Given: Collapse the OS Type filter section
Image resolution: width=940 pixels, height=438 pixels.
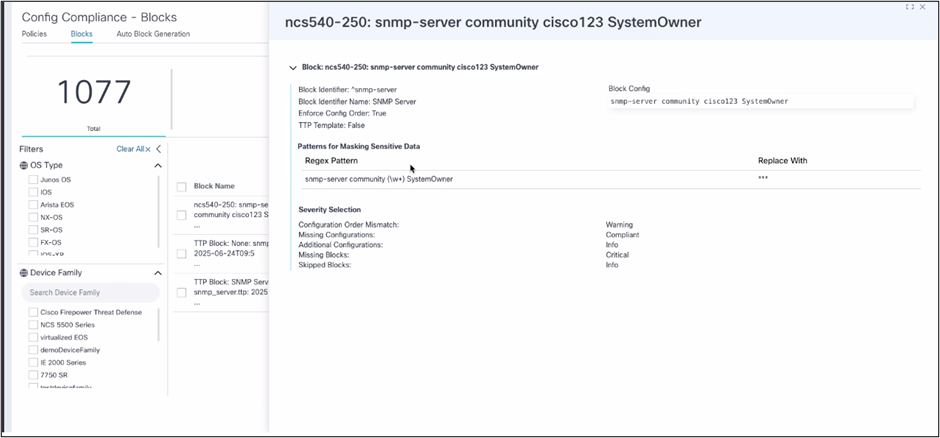Looking at the screenshot, I should (x=158, y=165).
